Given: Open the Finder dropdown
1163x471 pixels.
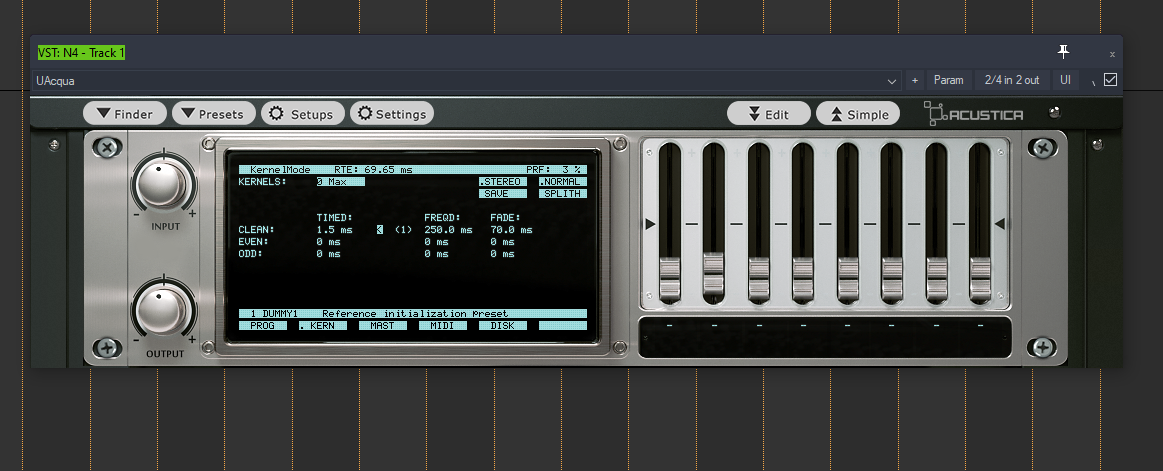Looking at the screenshot, I should [x=125, y=113].
